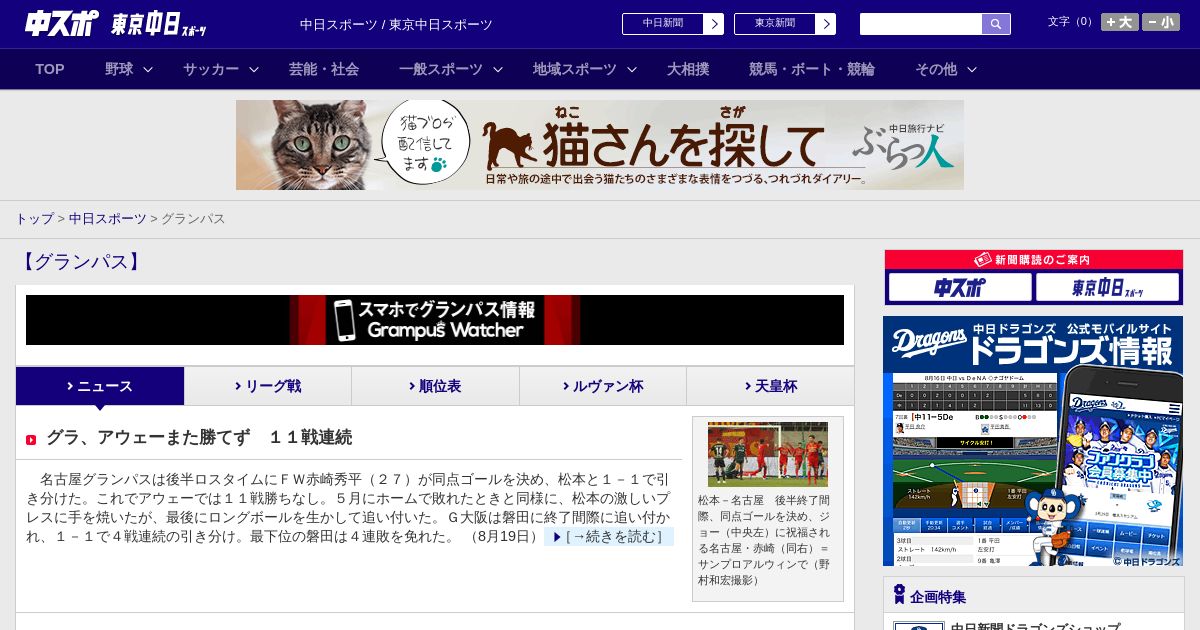Expand the サッカー dropdown chevron
This screenshot has height=630, width=1200.
[254, 69]
